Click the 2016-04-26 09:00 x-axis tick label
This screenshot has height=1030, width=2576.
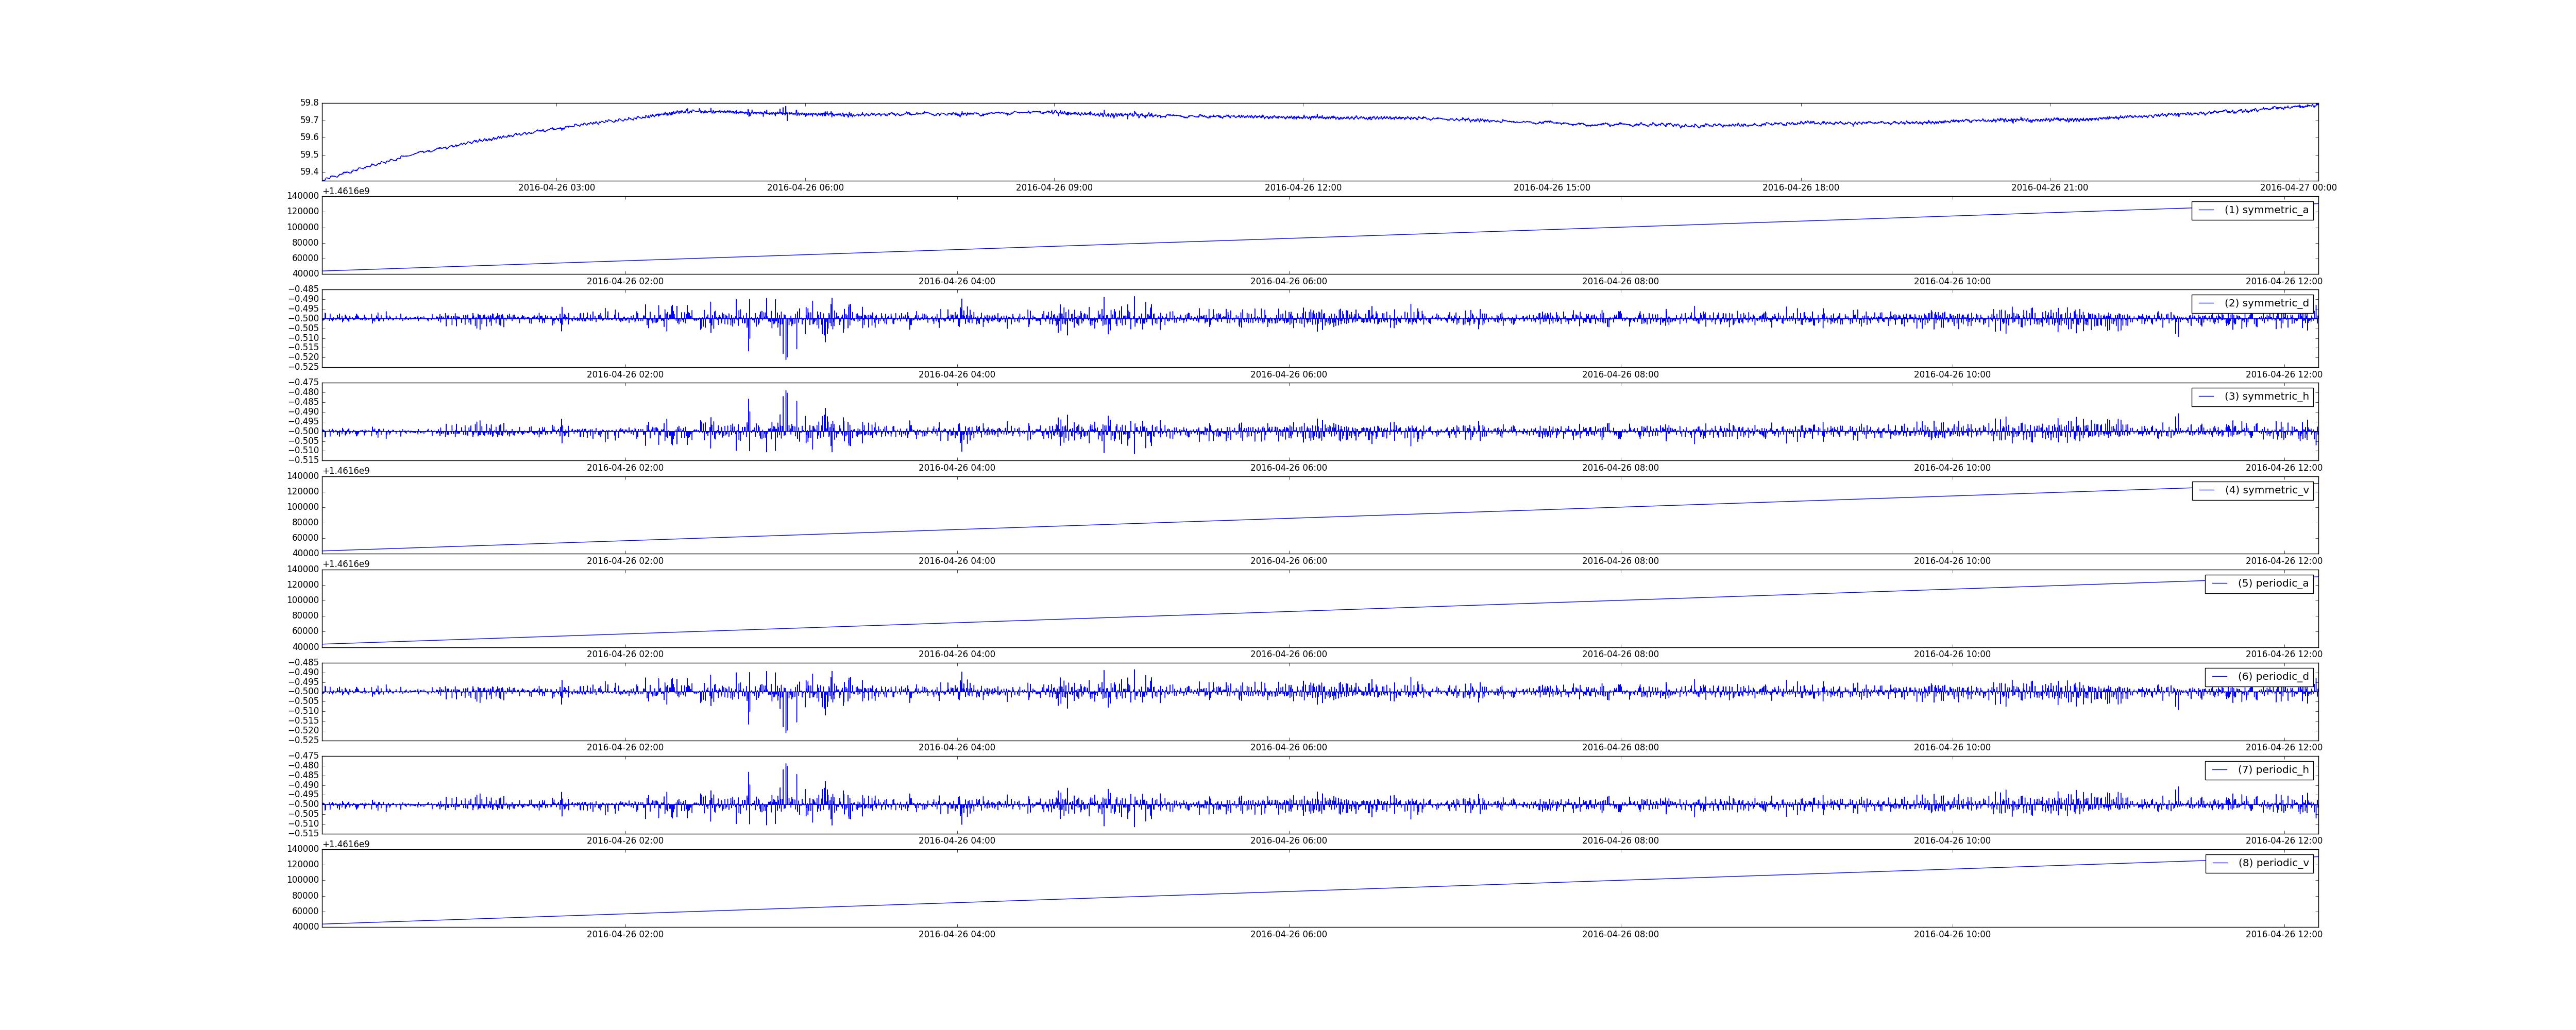point(1054,188)
